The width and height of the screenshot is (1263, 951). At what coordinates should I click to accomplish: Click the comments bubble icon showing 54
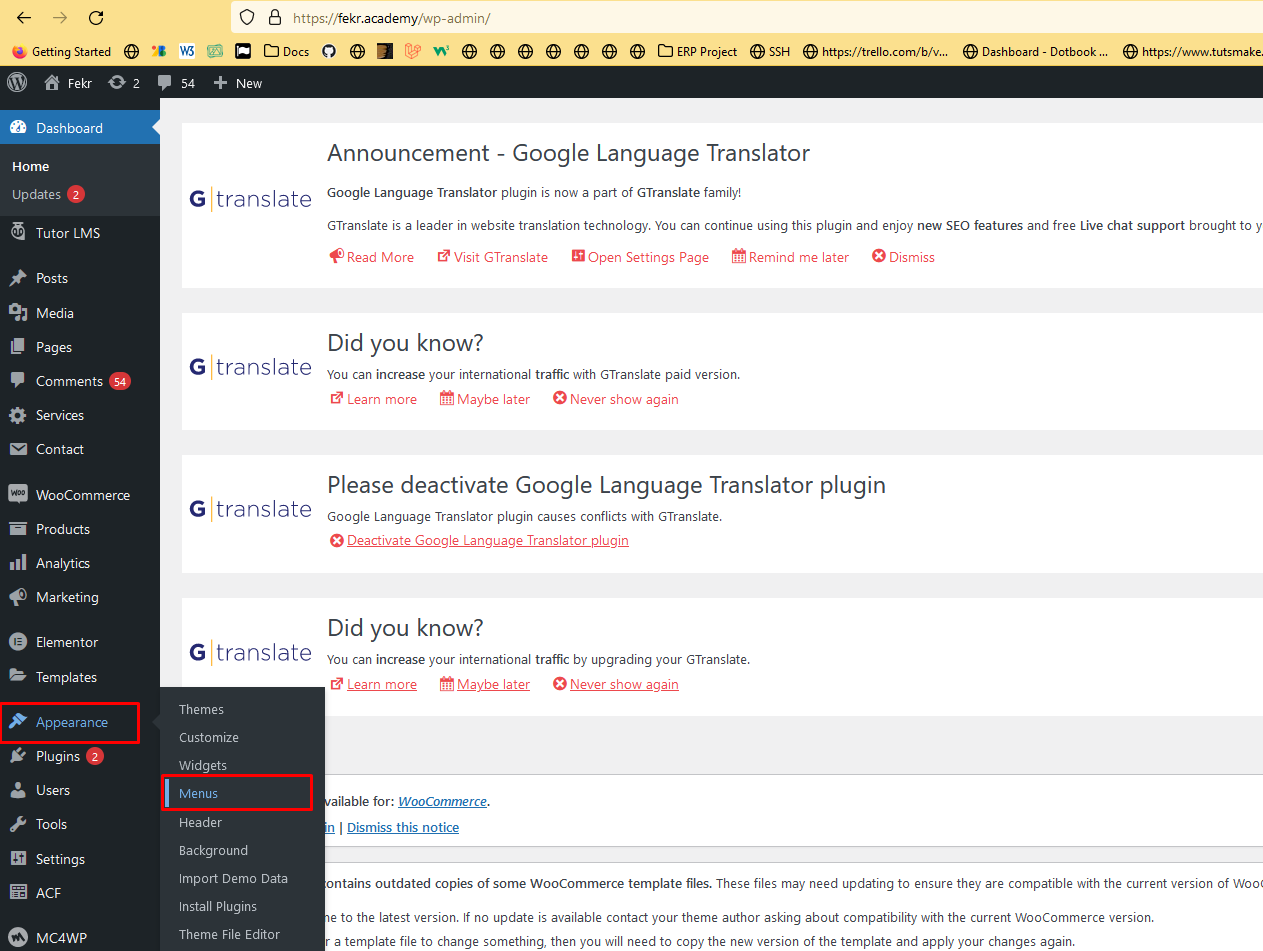point(176,83)
